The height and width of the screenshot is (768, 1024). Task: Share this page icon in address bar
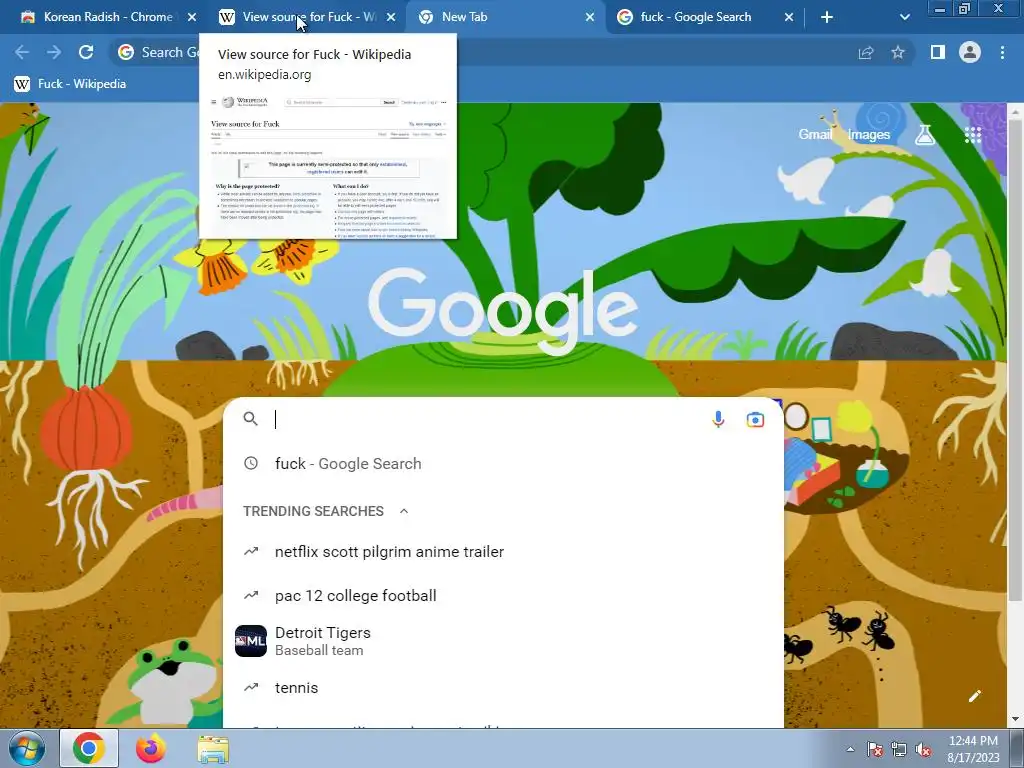coord(866,52)
